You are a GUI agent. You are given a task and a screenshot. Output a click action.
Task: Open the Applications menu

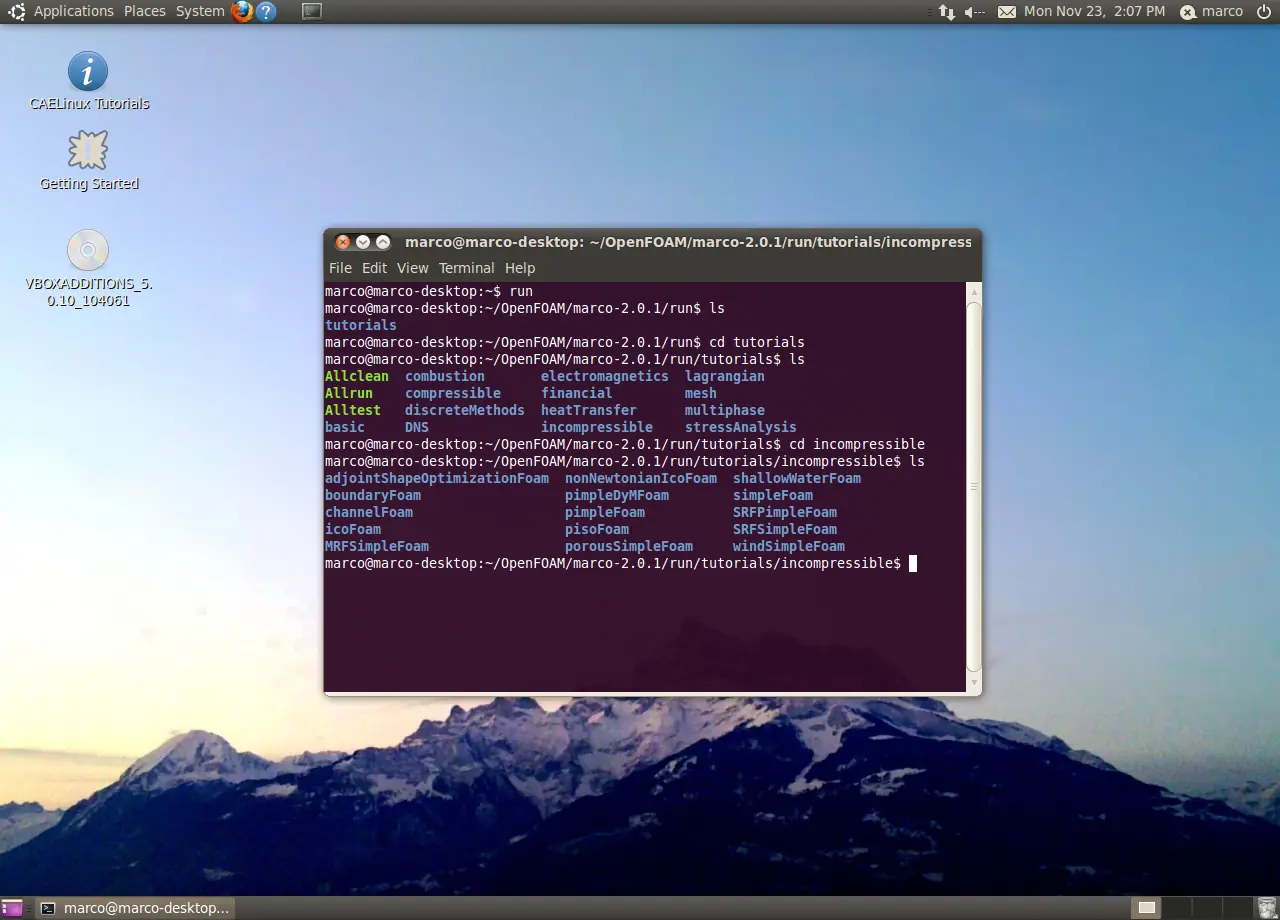(74, 12)
